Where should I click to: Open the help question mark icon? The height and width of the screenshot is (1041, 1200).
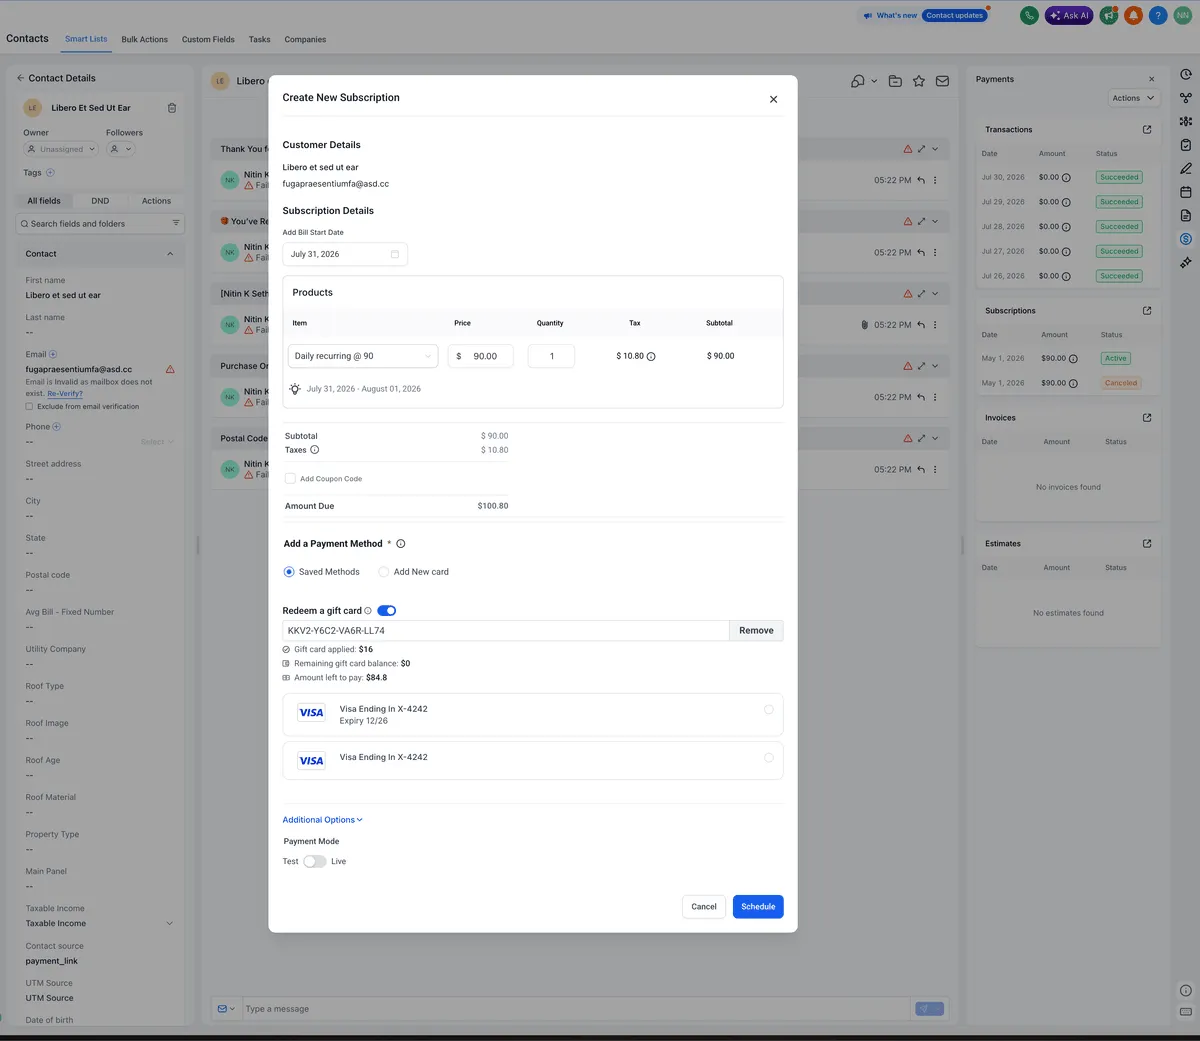tap(1158, 16)
